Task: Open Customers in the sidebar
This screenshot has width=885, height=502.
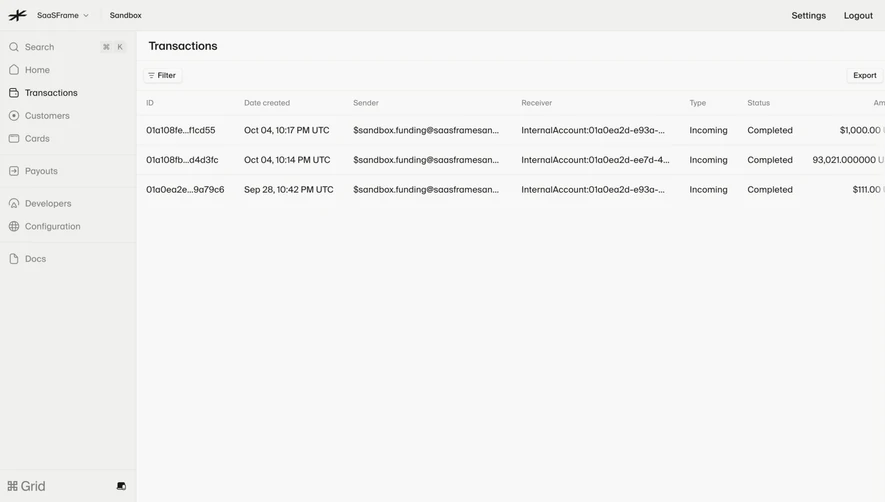Action: point(47,116)
